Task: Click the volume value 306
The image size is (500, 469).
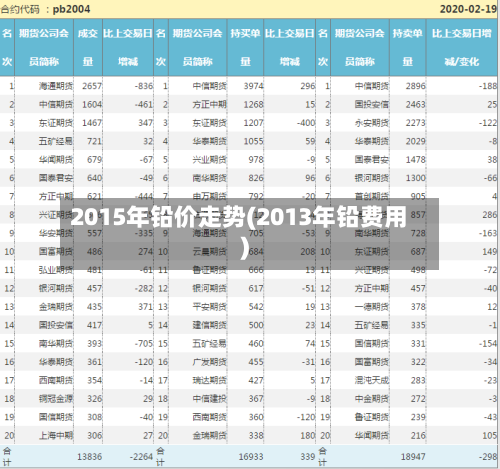Action: click(94, 435)
